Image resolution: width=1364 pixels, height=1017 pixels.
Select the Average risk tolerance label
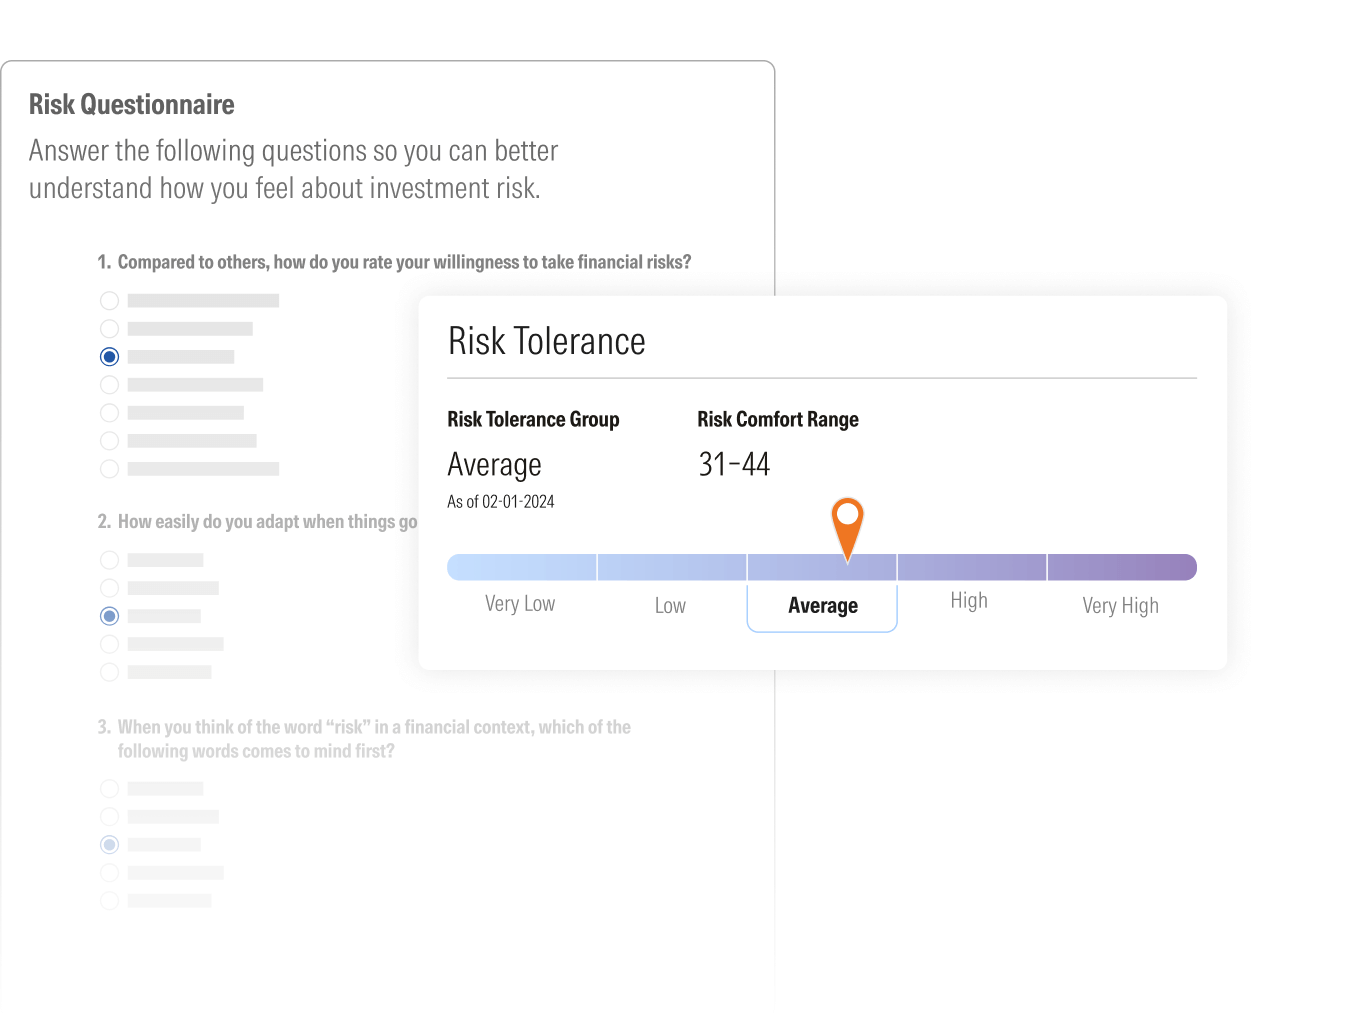(822, 606)
